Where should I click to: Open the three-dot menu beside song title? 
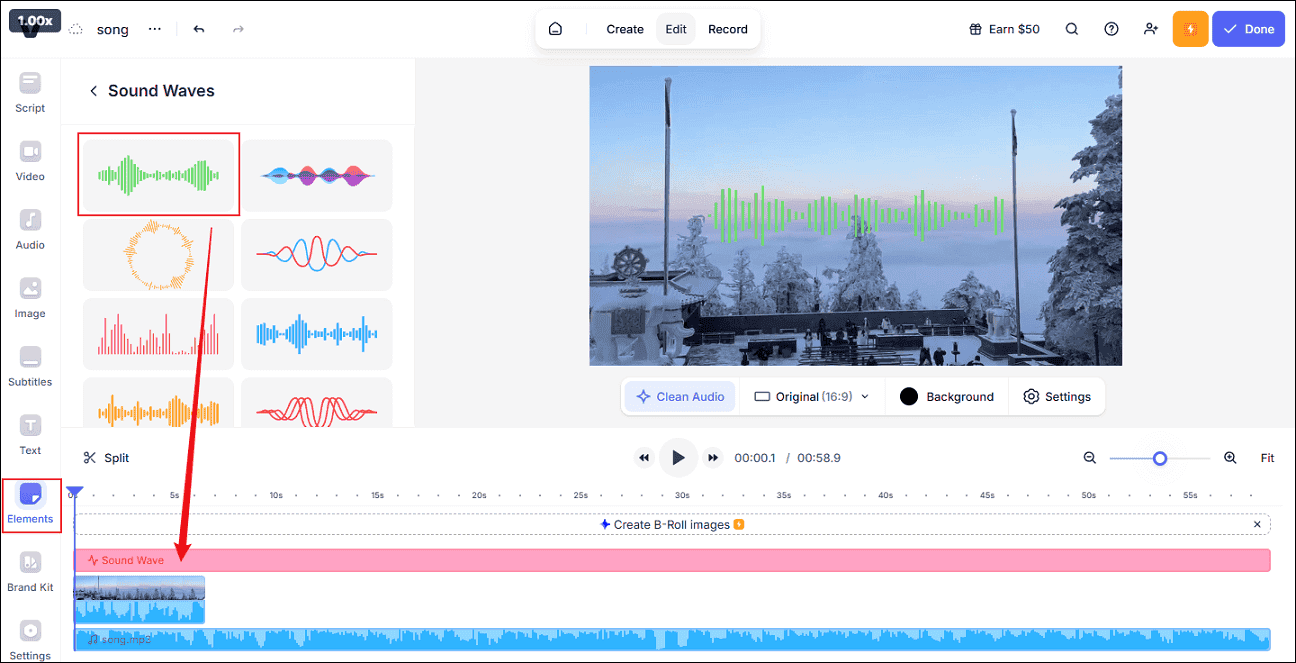pyautogui.click(x=155, y=29)
